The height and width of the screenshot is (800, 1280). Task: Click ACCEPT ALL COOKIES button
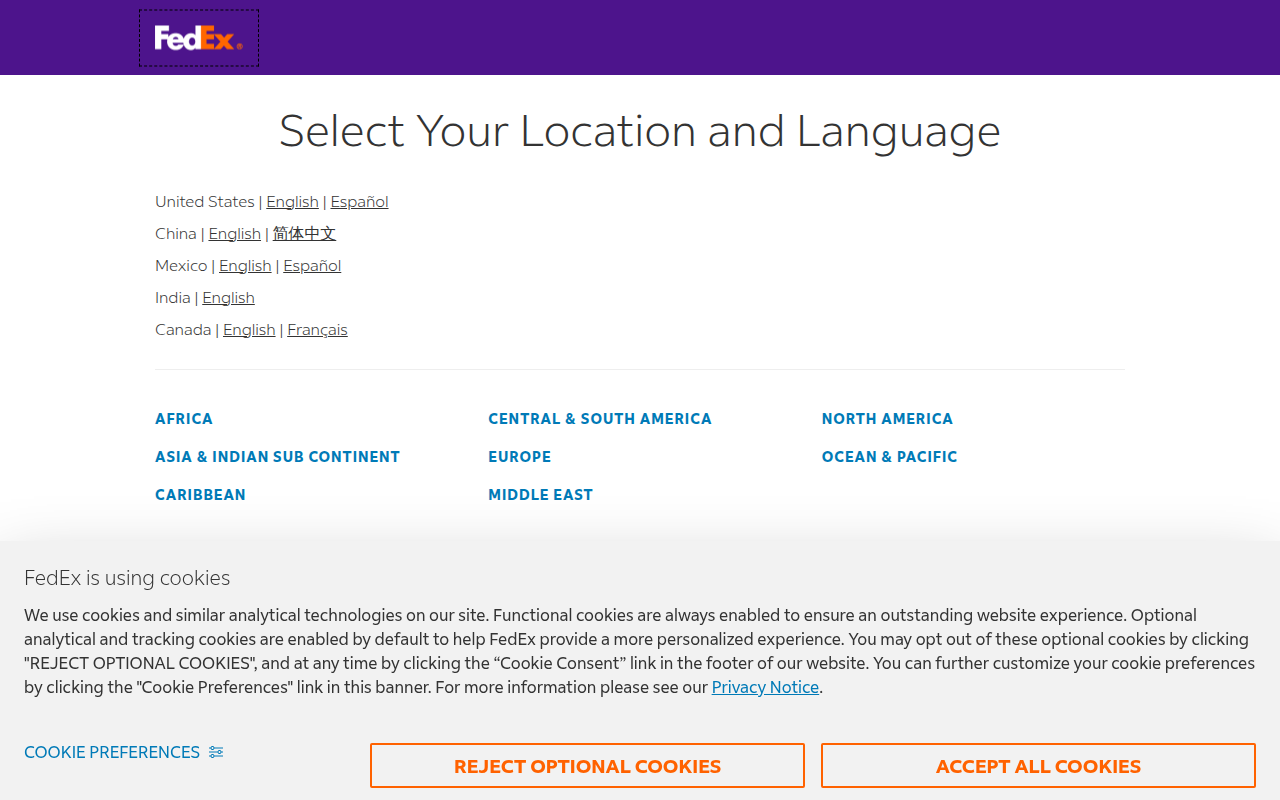click(1038, 766)
